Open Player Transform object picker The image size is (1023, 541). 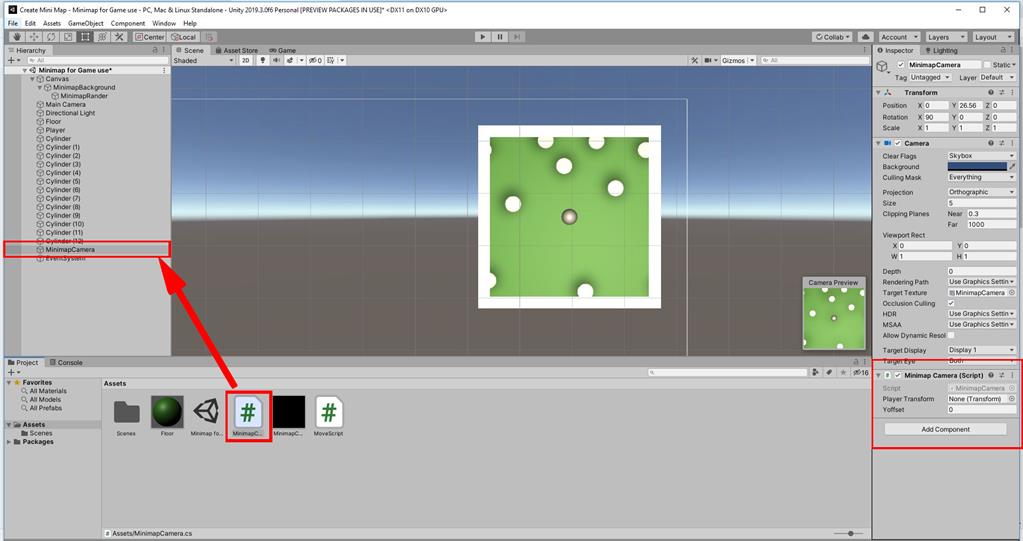(1012, 399)
